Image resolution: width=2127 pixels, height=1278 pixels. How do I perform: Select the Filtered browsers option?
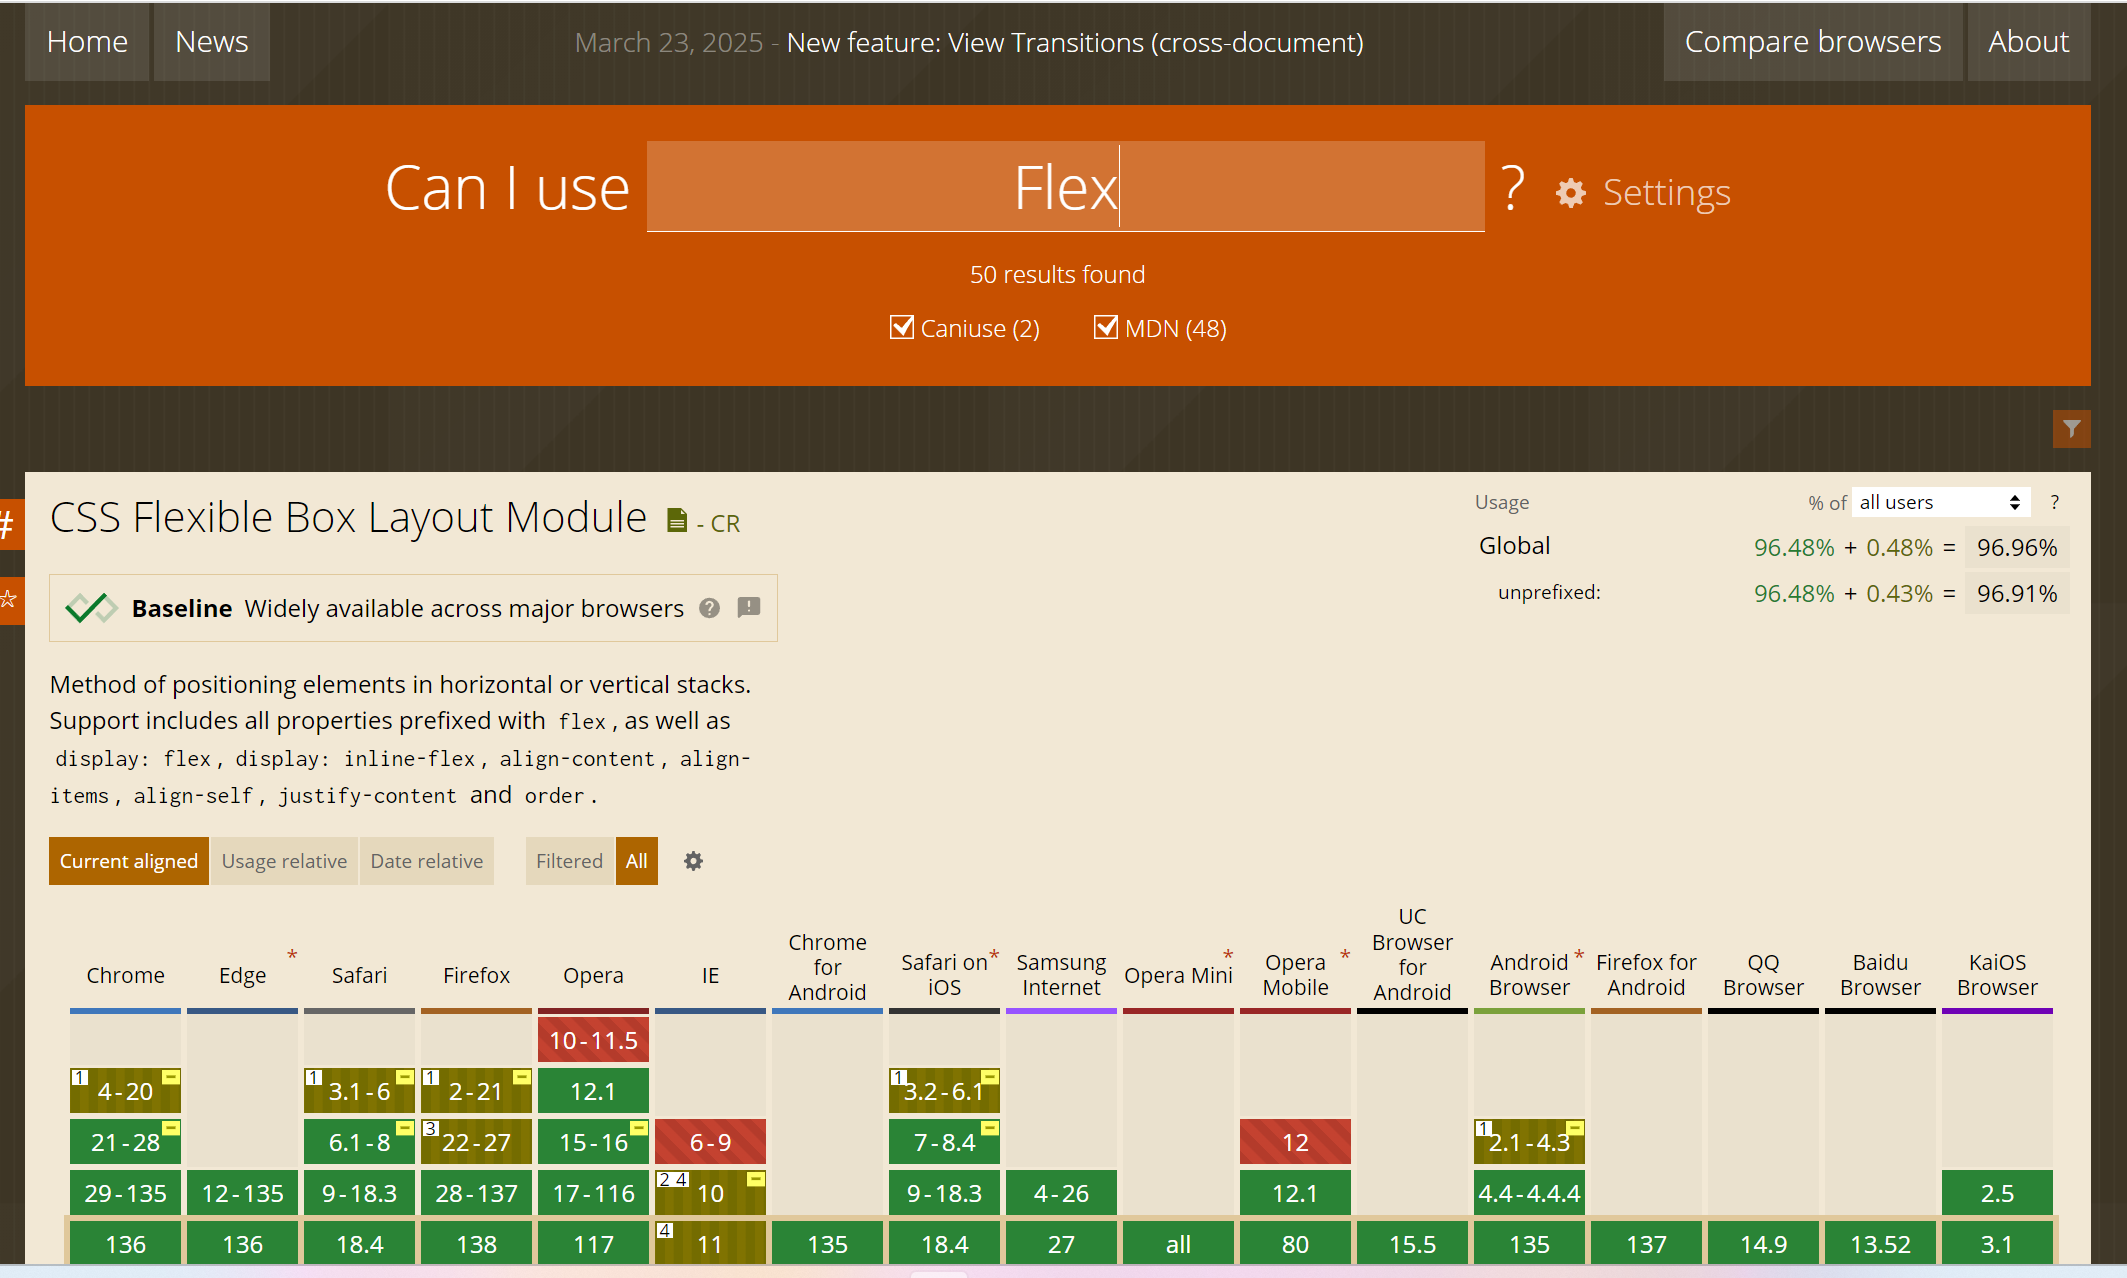[569, 861]
